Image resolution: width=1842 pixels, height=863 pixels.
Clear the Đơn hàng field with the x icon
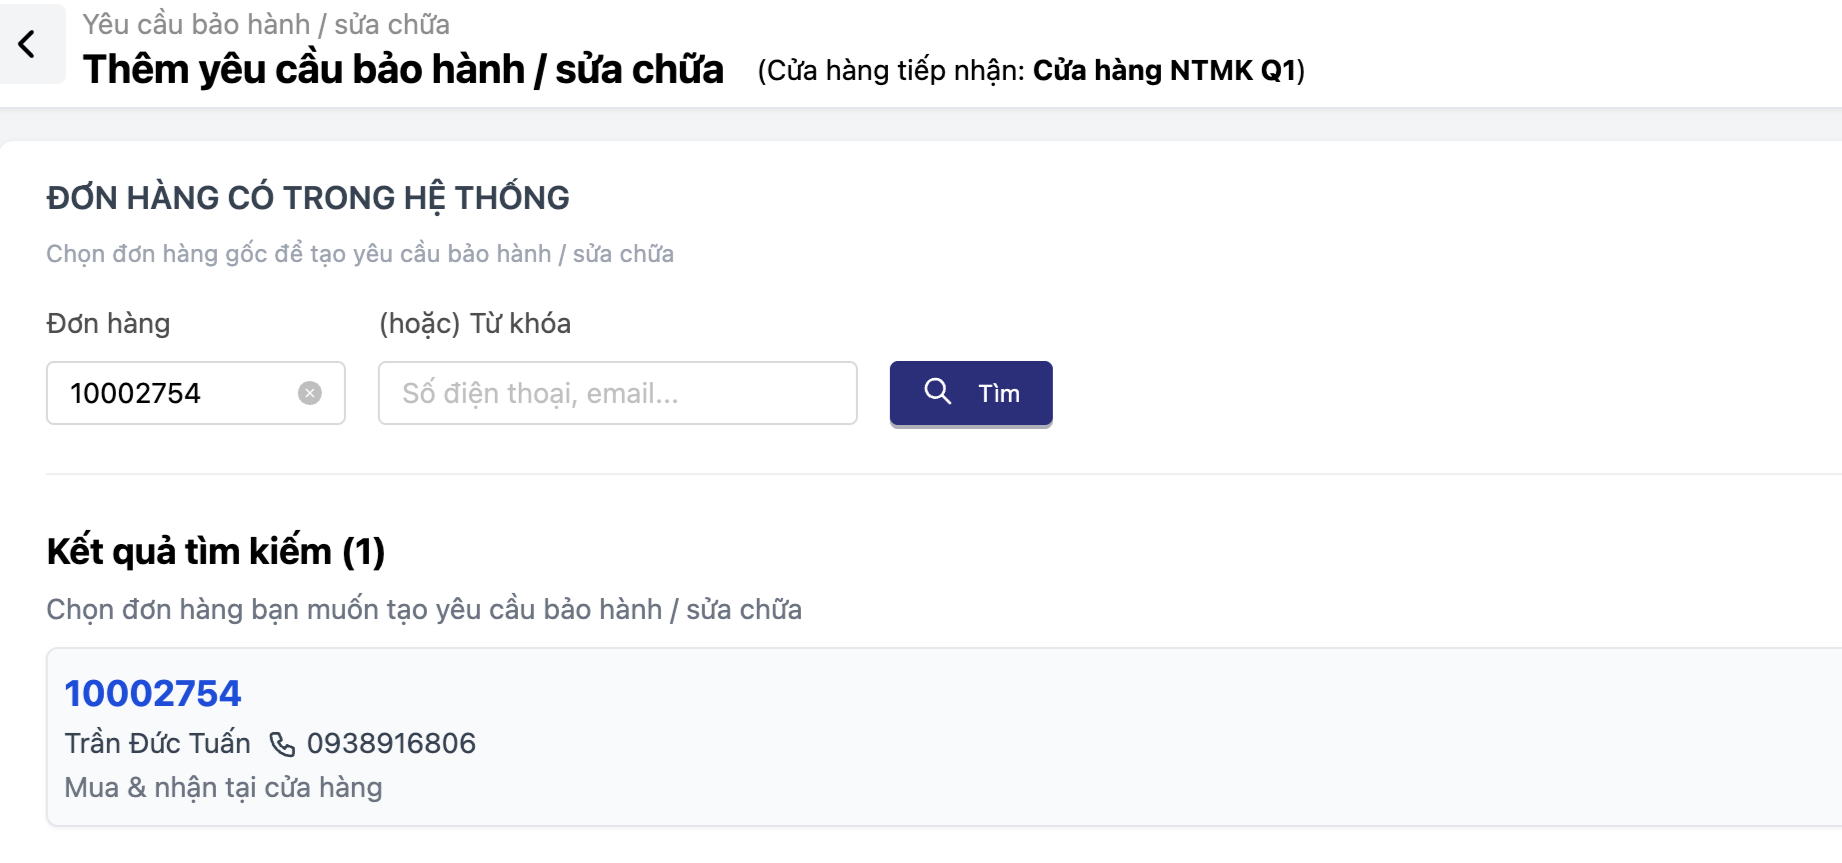tap(310, 393)
